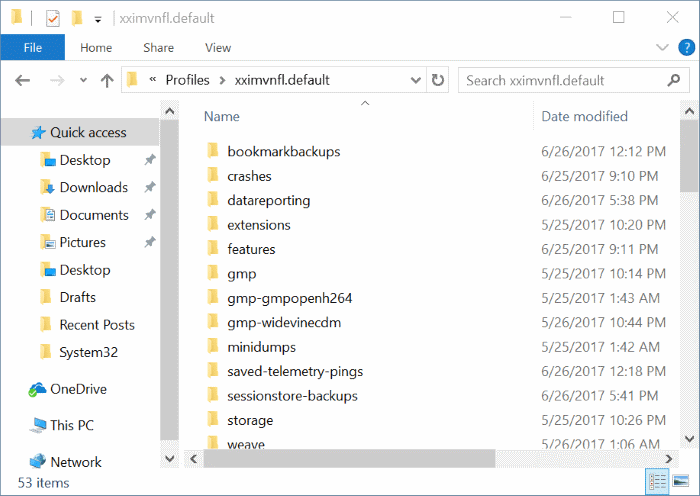Viewport: 700px width, 496px height.
Task: Select OneDrive in navigation pane
Action: (78, 389)
